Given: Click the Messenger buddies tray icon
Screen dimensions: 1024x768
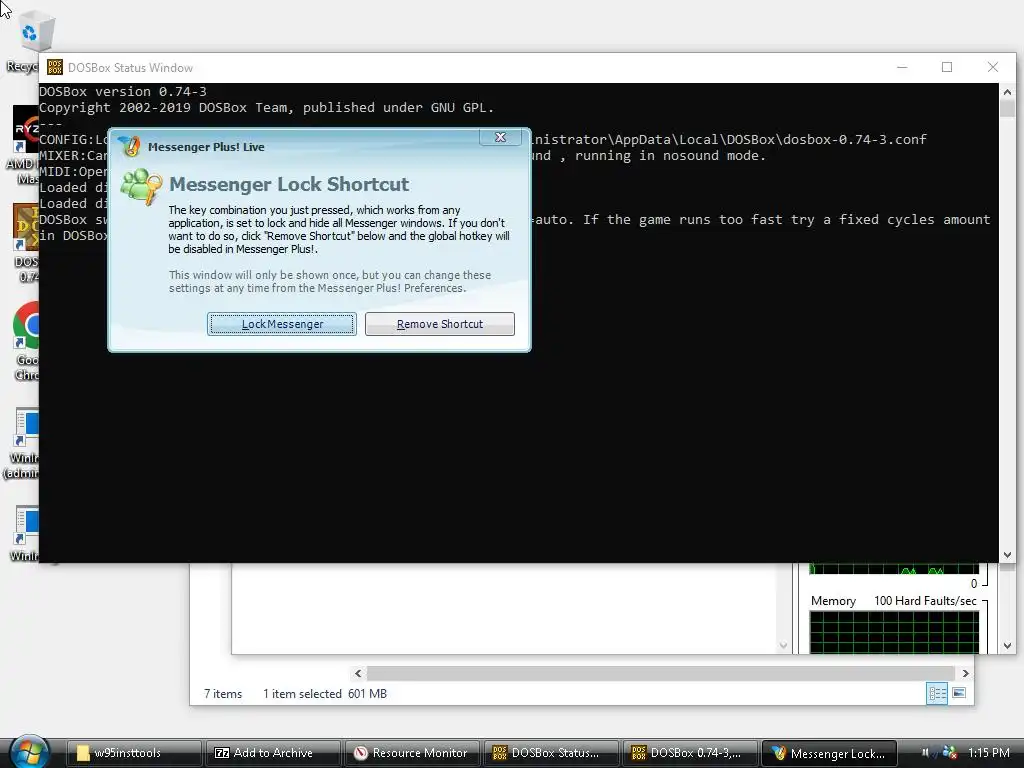Looking at the screenshot, I should pyautogui.click(x=949, y=752).
